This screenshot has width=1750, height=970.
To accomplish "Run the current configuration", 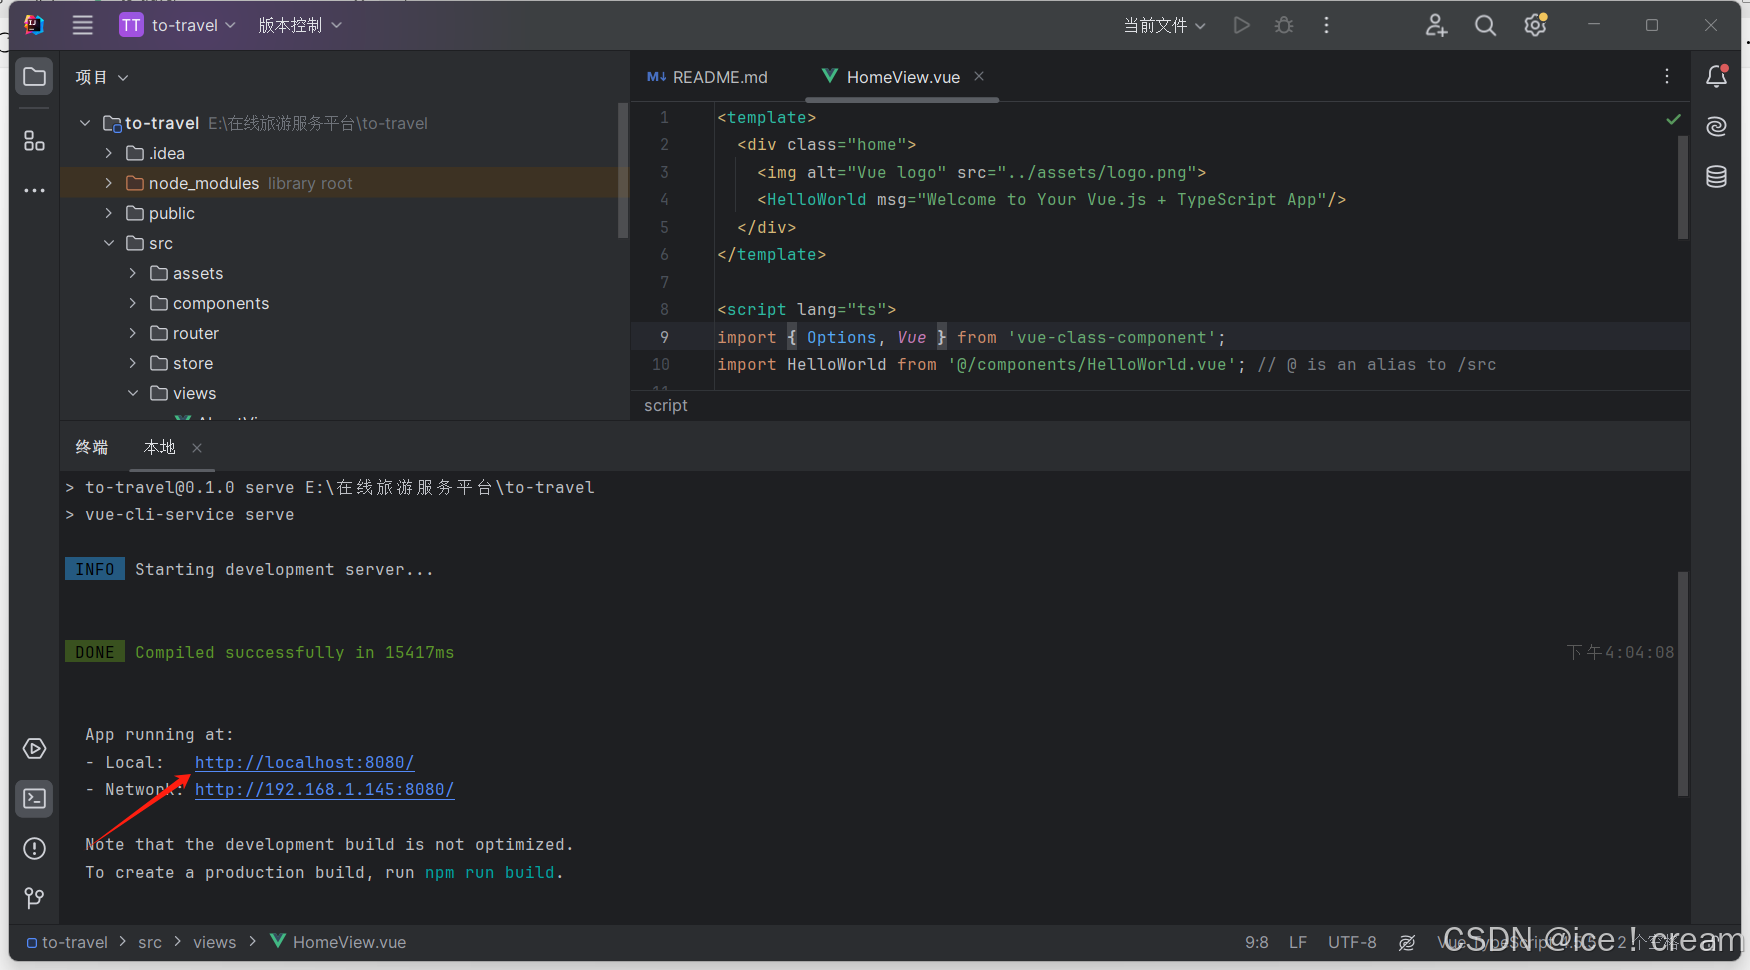I will coord(1241,25).
